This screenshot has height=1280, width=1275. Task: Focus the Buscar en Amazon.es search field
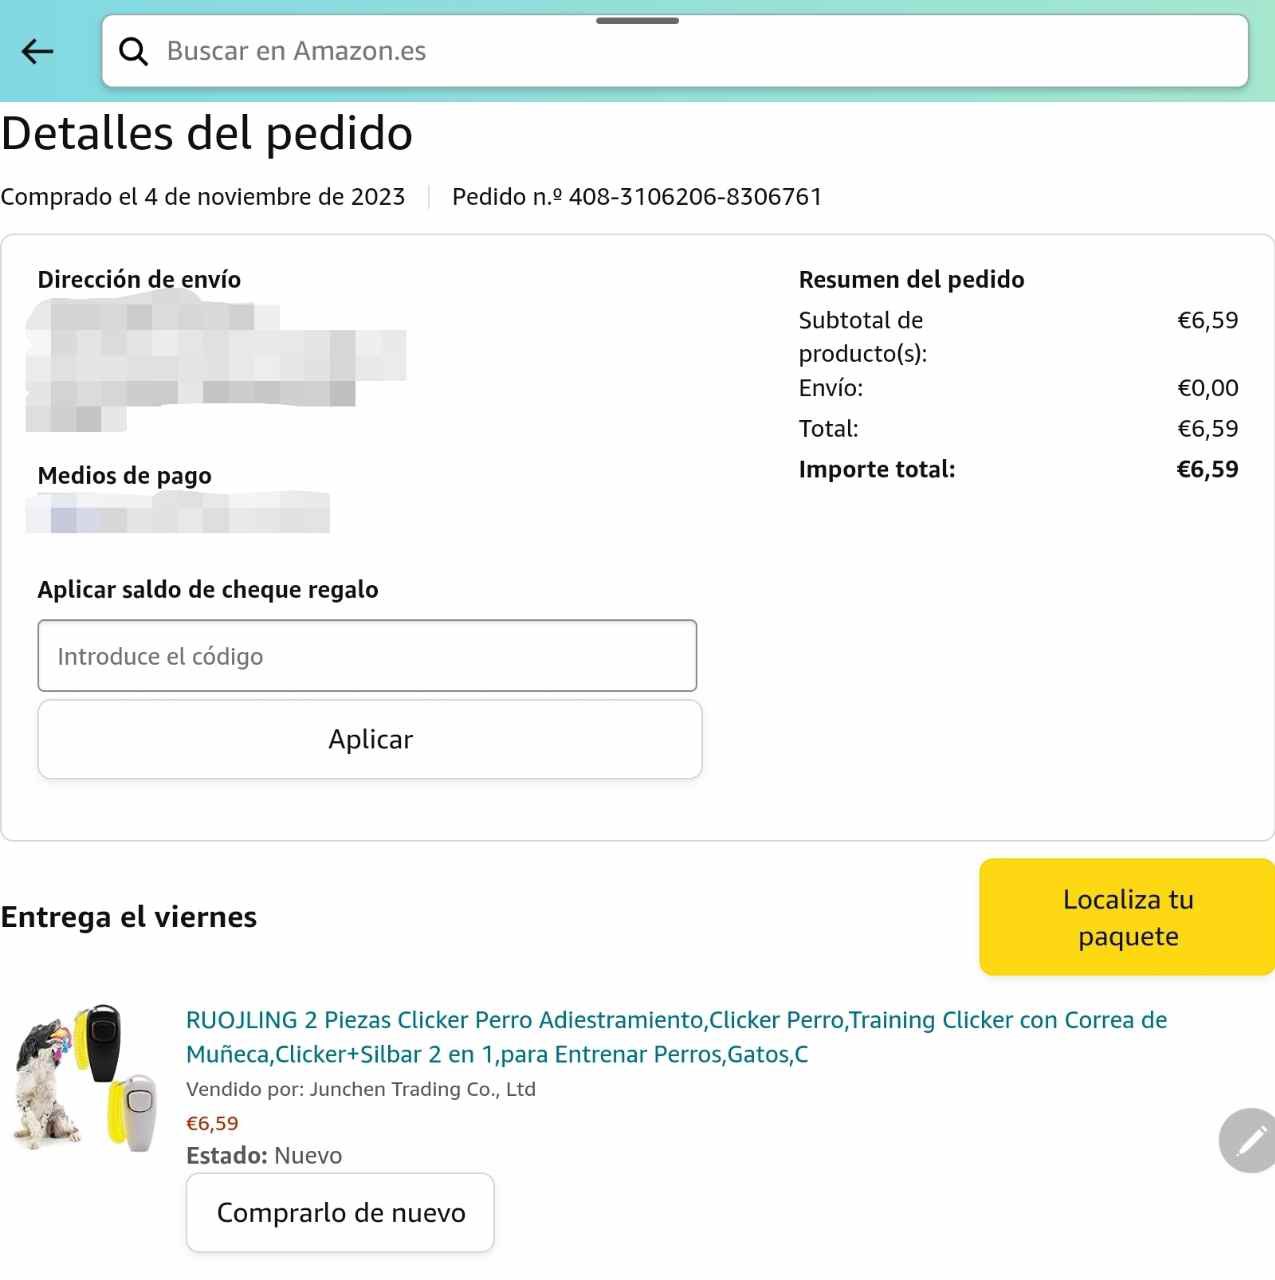coord(680,51)
